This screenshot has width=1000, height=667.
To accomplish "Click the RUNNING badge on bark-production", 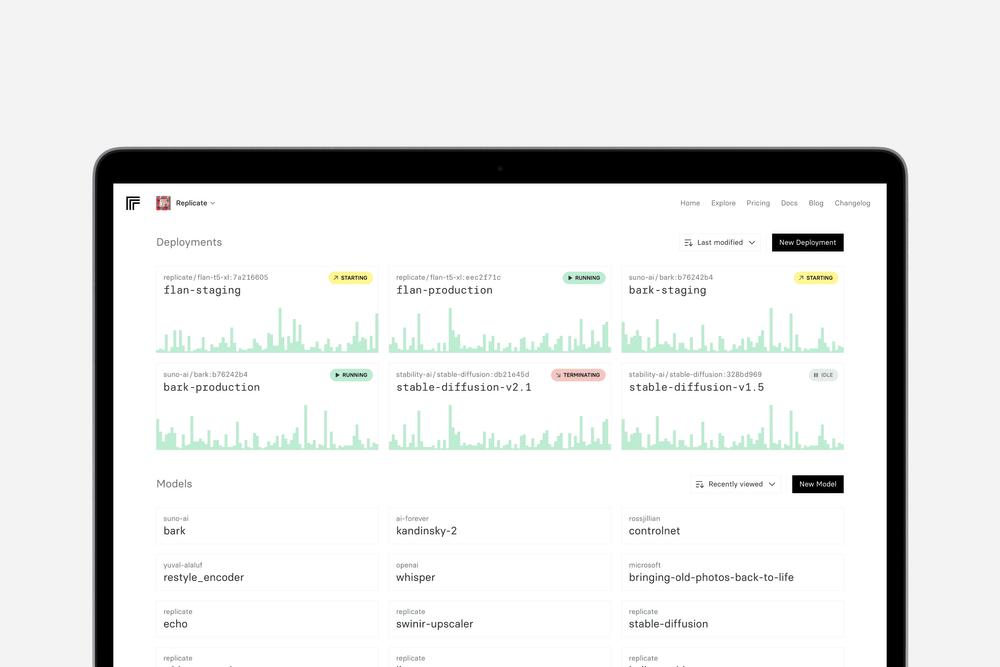I will 351,375.
